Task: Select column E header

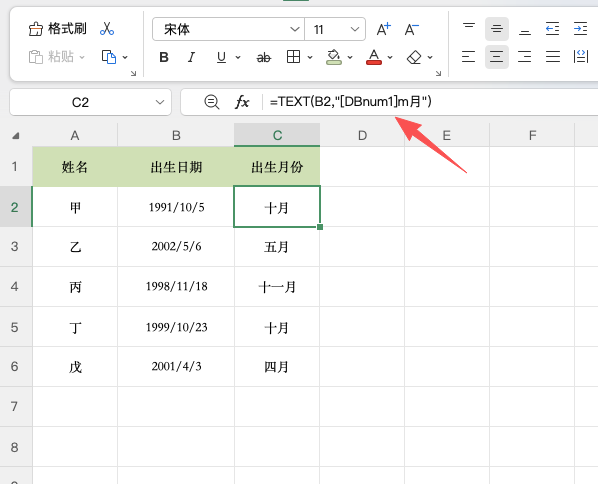Action: (x=447, y=135)
